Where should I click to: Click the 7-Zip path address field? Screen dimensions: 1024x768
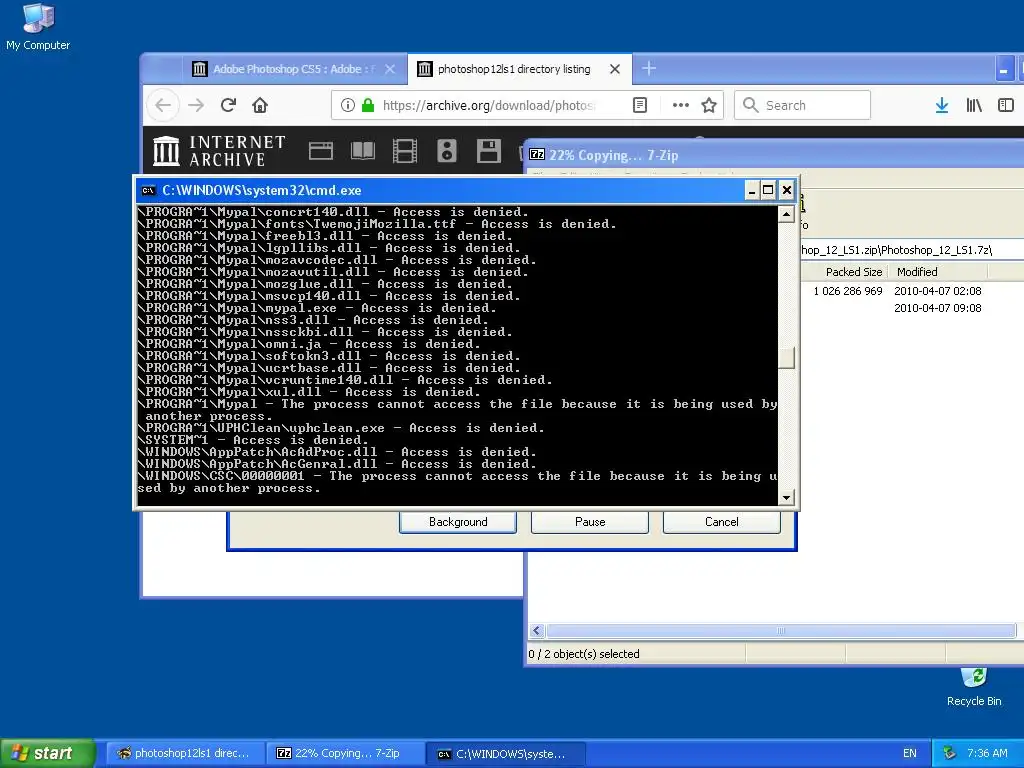point(912,250)
